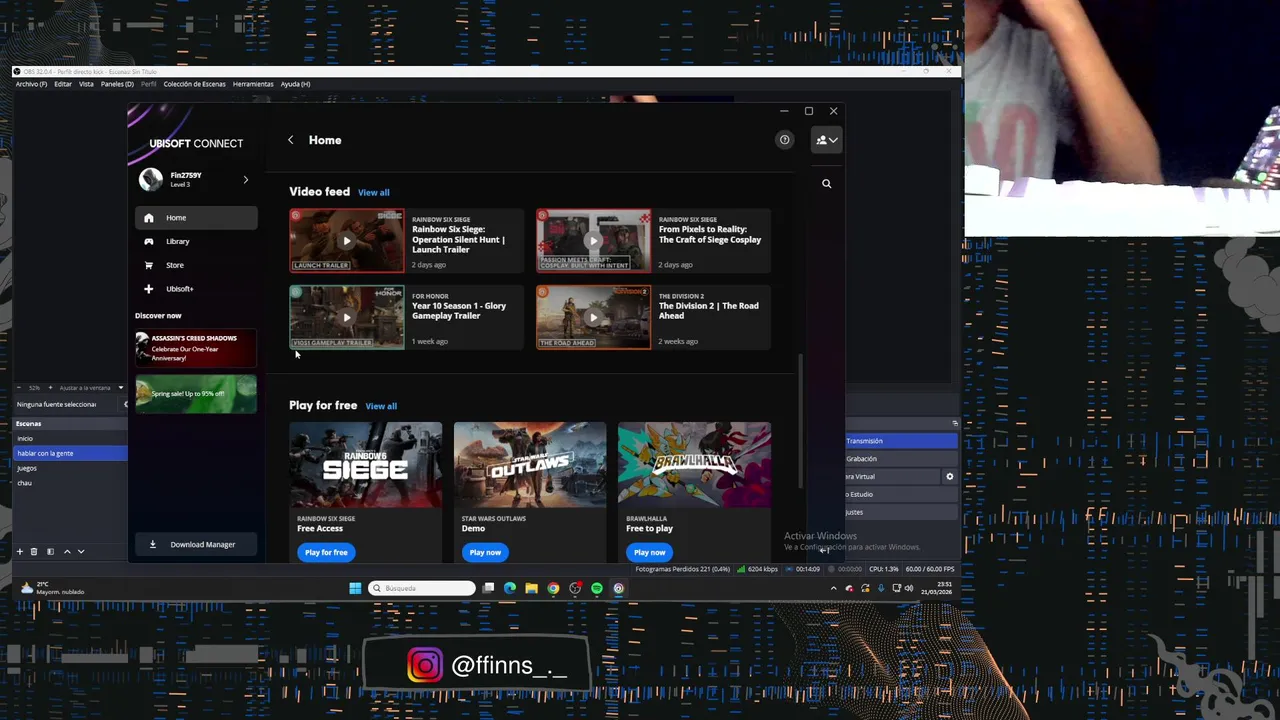Move the OBS scene up
The height and width of the screenshot is (720, 1280).
67,551
